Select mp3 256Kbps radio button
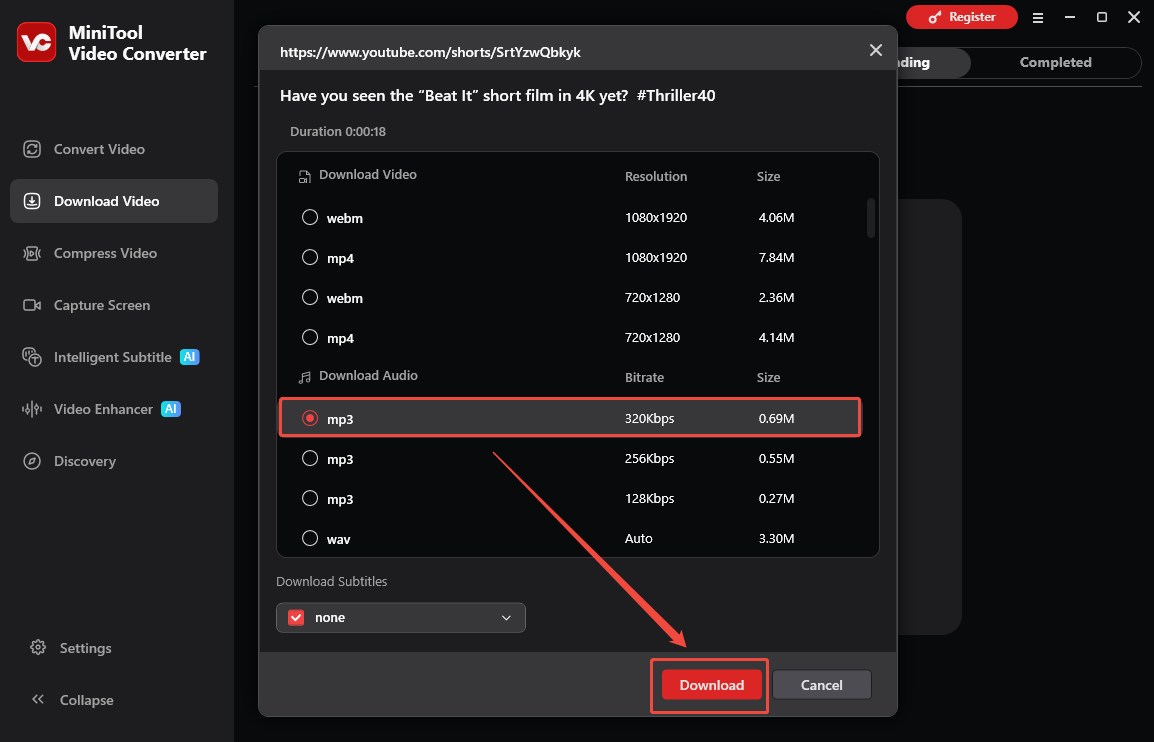1154x742 pixels. 310,458
